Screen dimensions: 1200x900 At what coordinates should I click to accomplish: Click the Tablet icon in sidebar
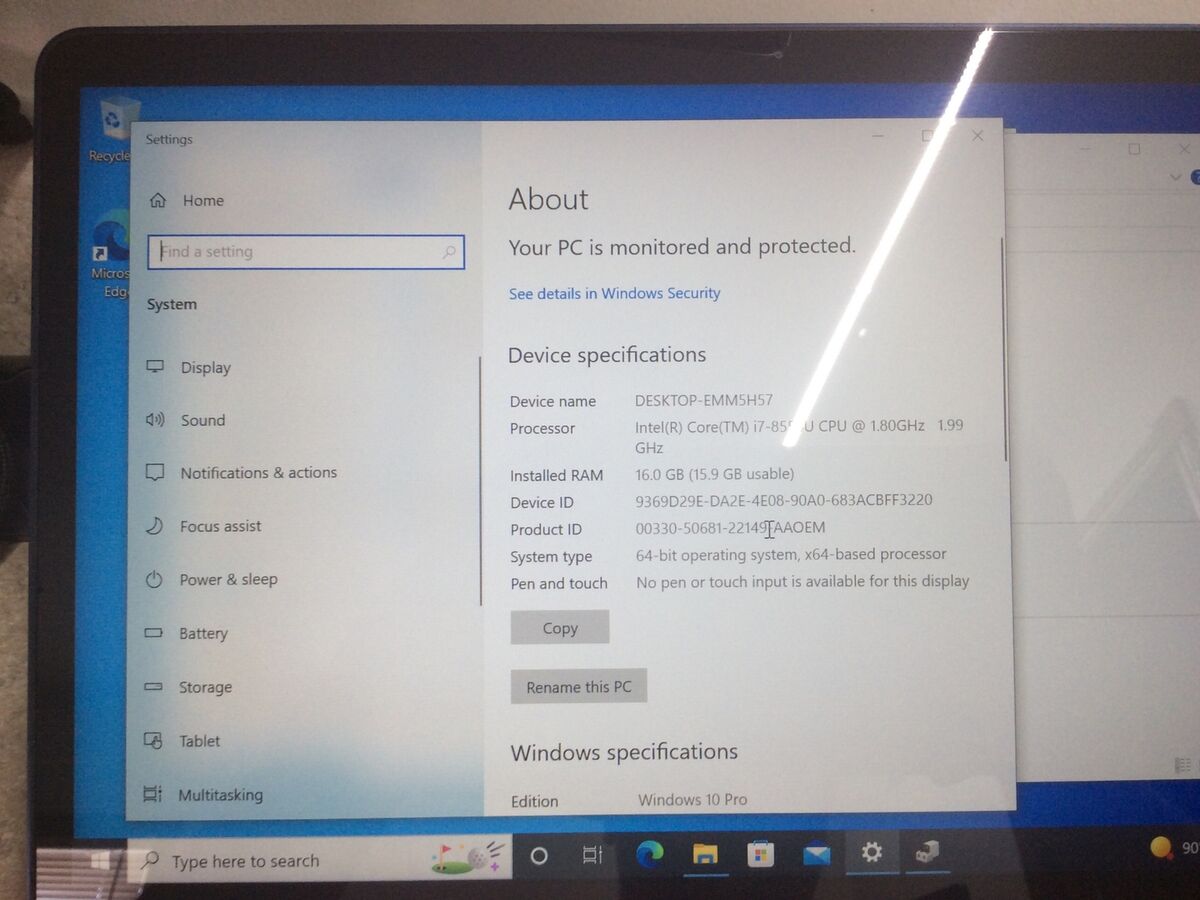[x=153, y=741]
